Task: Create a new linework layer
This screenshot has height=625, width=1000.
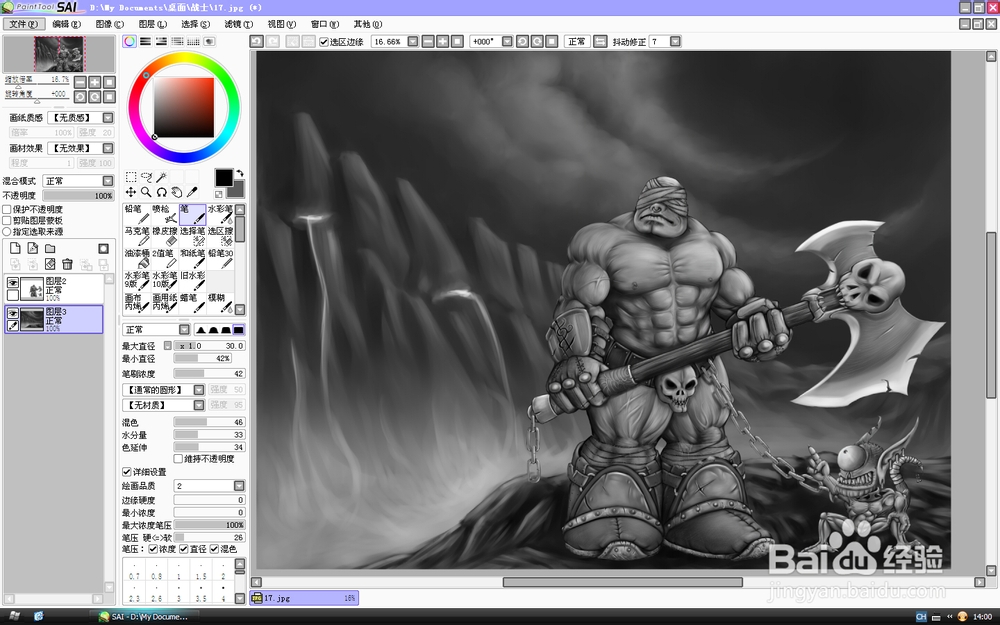Action: point(33,248)
